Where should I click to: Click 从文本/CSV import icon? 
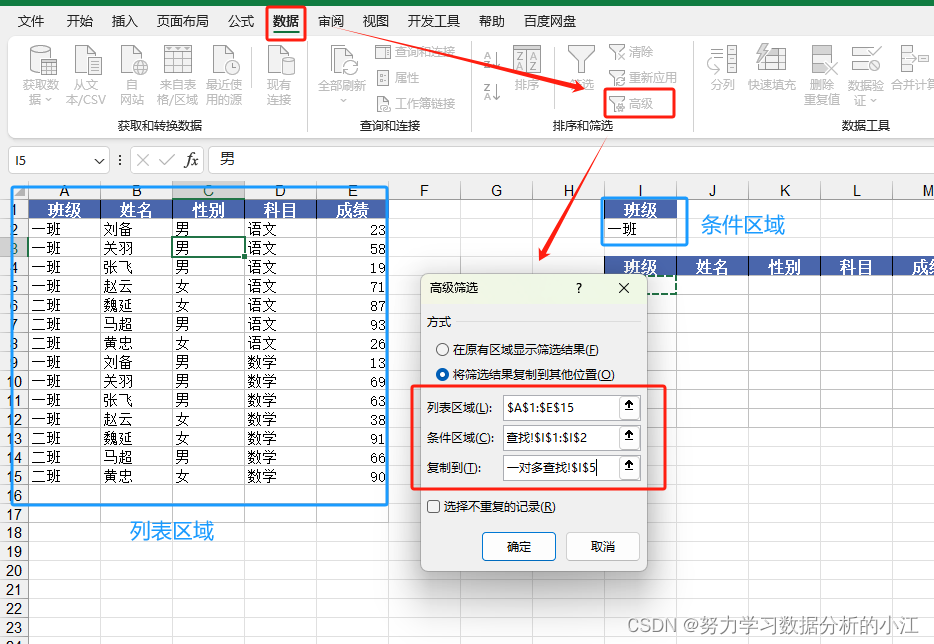[x=87, y=60]
